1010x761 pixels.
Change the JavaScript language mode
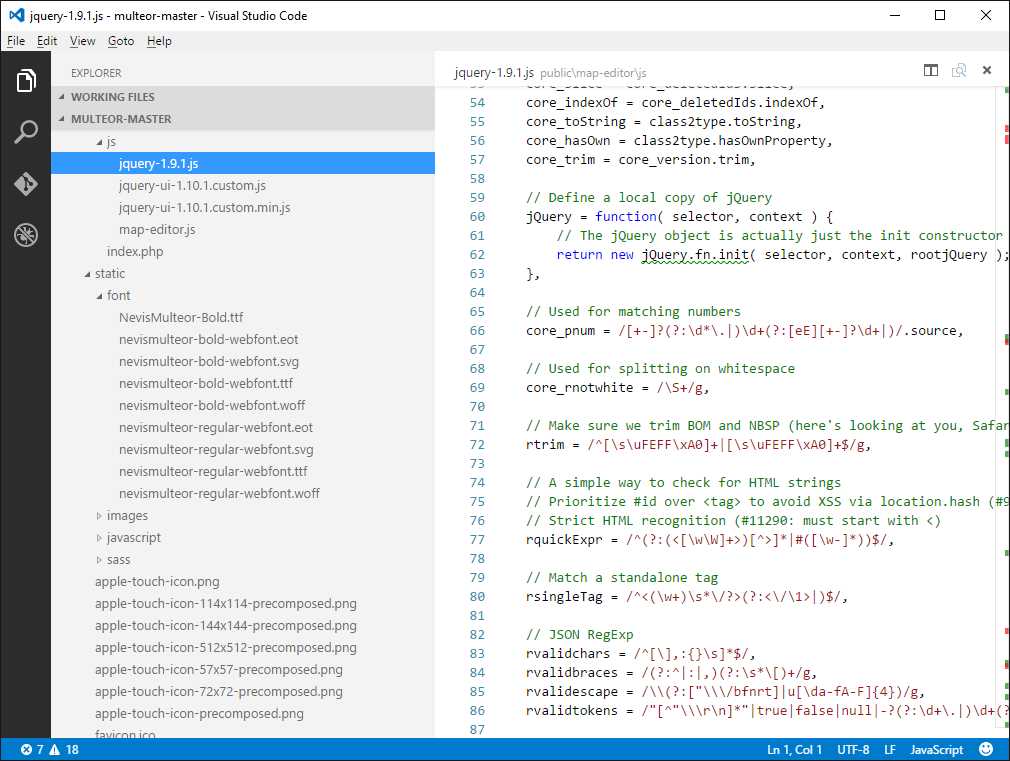coord(937,749)
